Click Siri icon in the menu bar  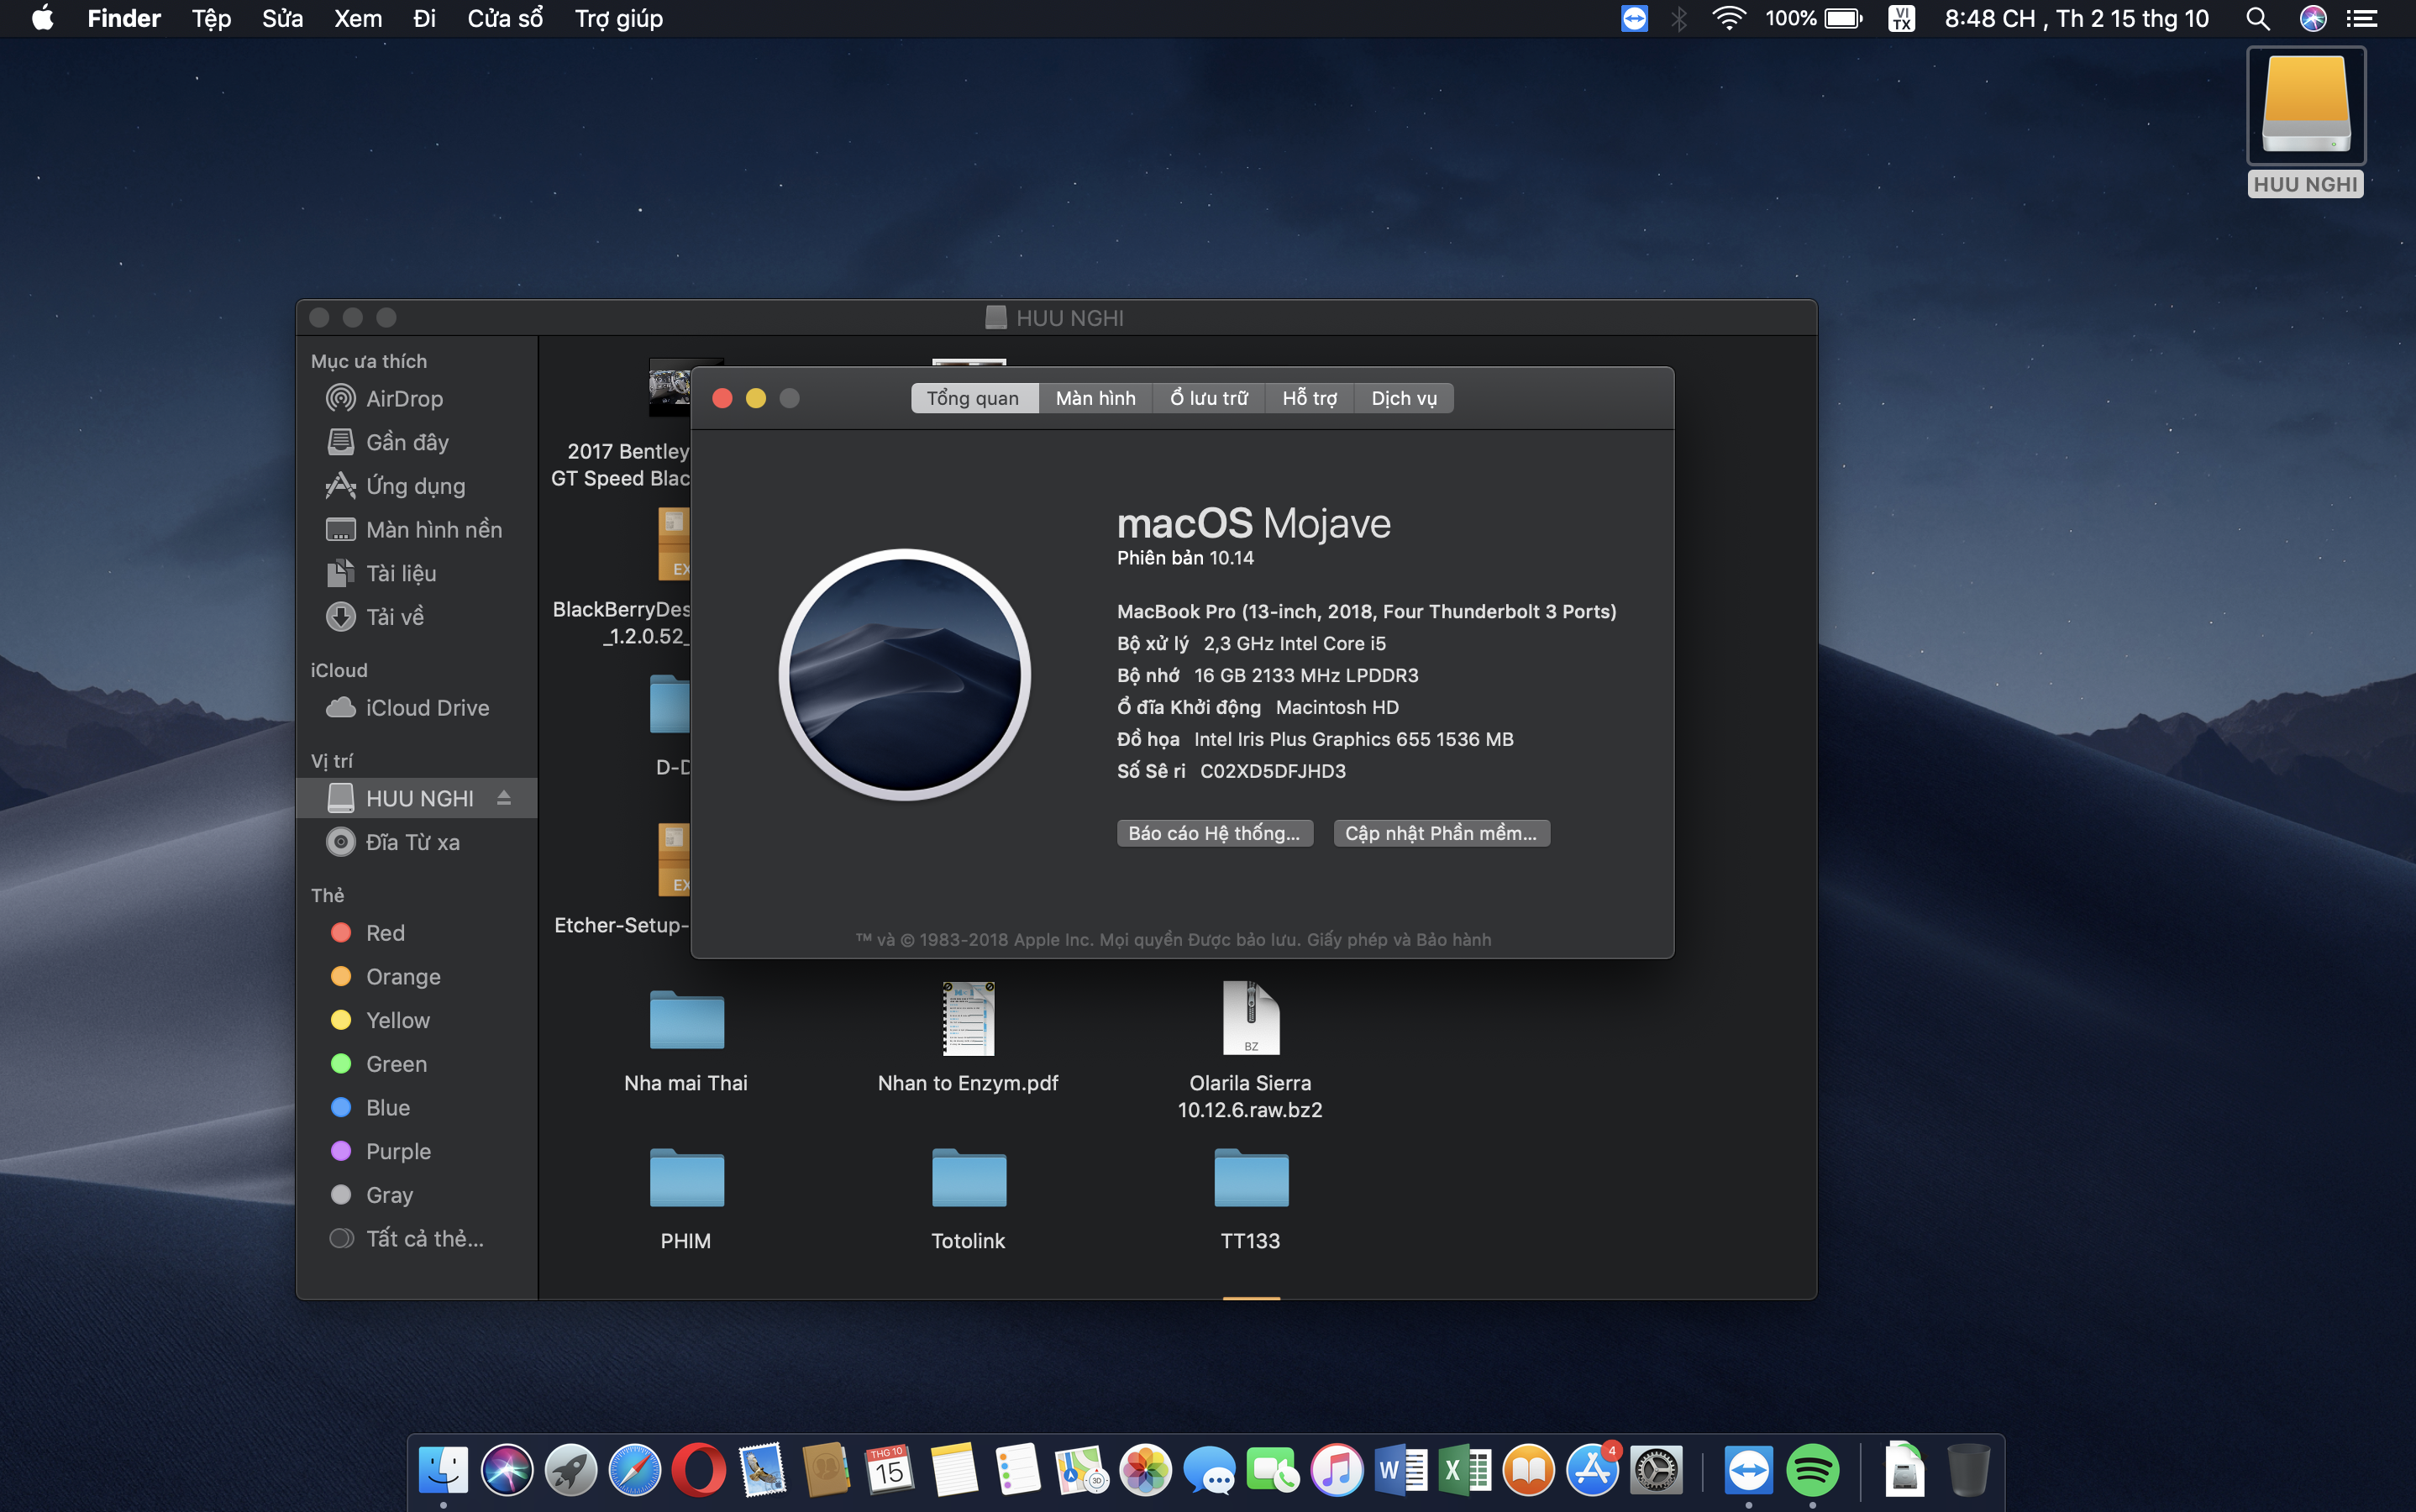[2312, 19]
